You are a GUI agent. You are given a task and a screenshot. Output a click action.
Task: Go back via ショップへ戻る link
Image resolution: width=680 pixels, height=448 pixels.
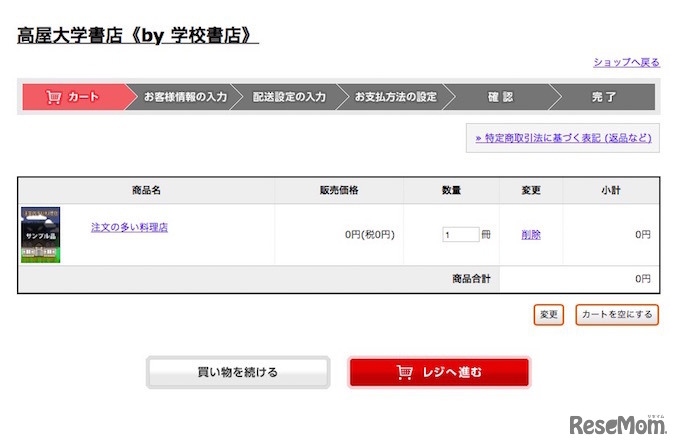pyautogui.click(x=626, y=62)
